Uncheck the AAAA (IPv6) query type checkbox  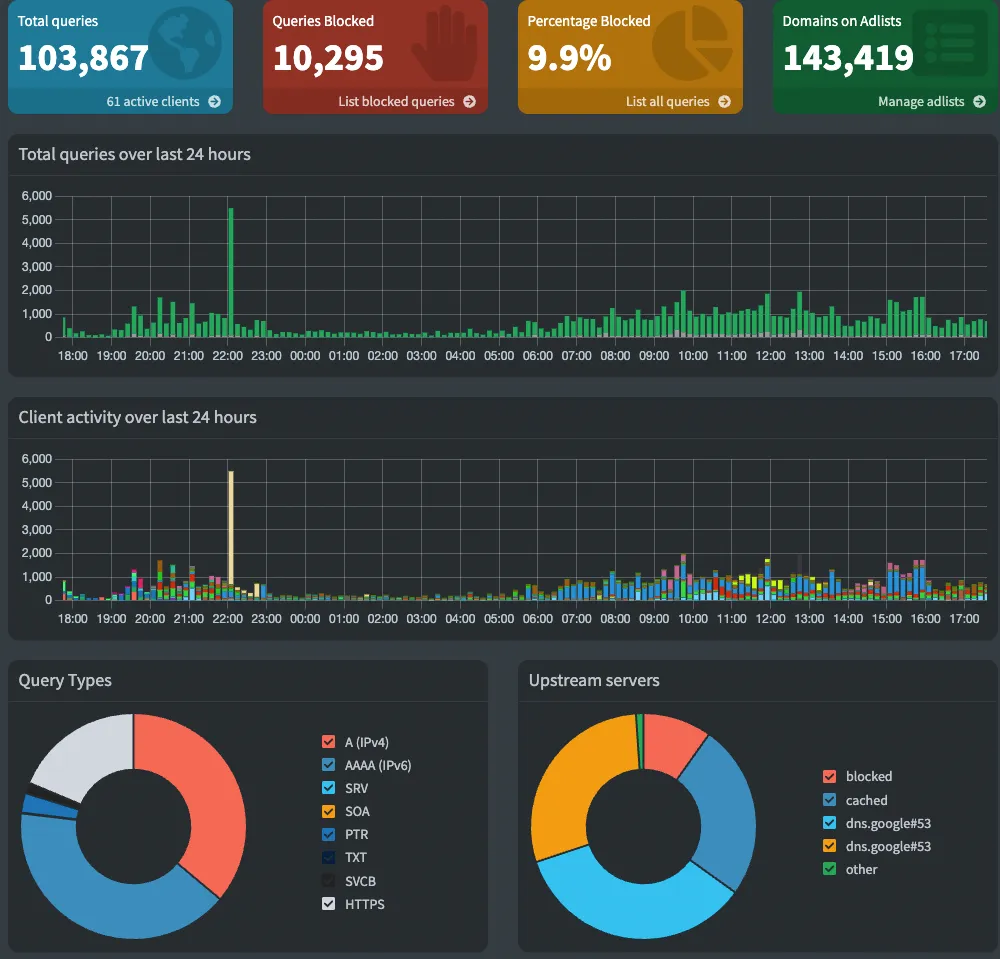[x=328, y=765]
